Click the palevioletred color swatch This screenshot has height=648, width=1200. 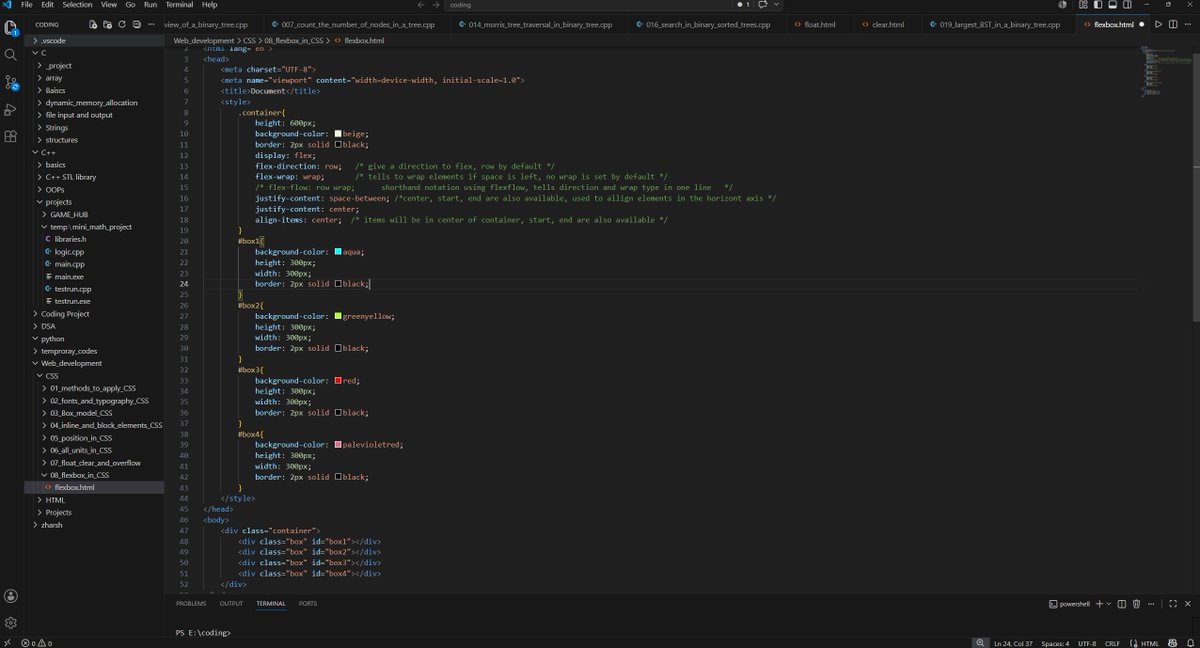click(338, 444)
